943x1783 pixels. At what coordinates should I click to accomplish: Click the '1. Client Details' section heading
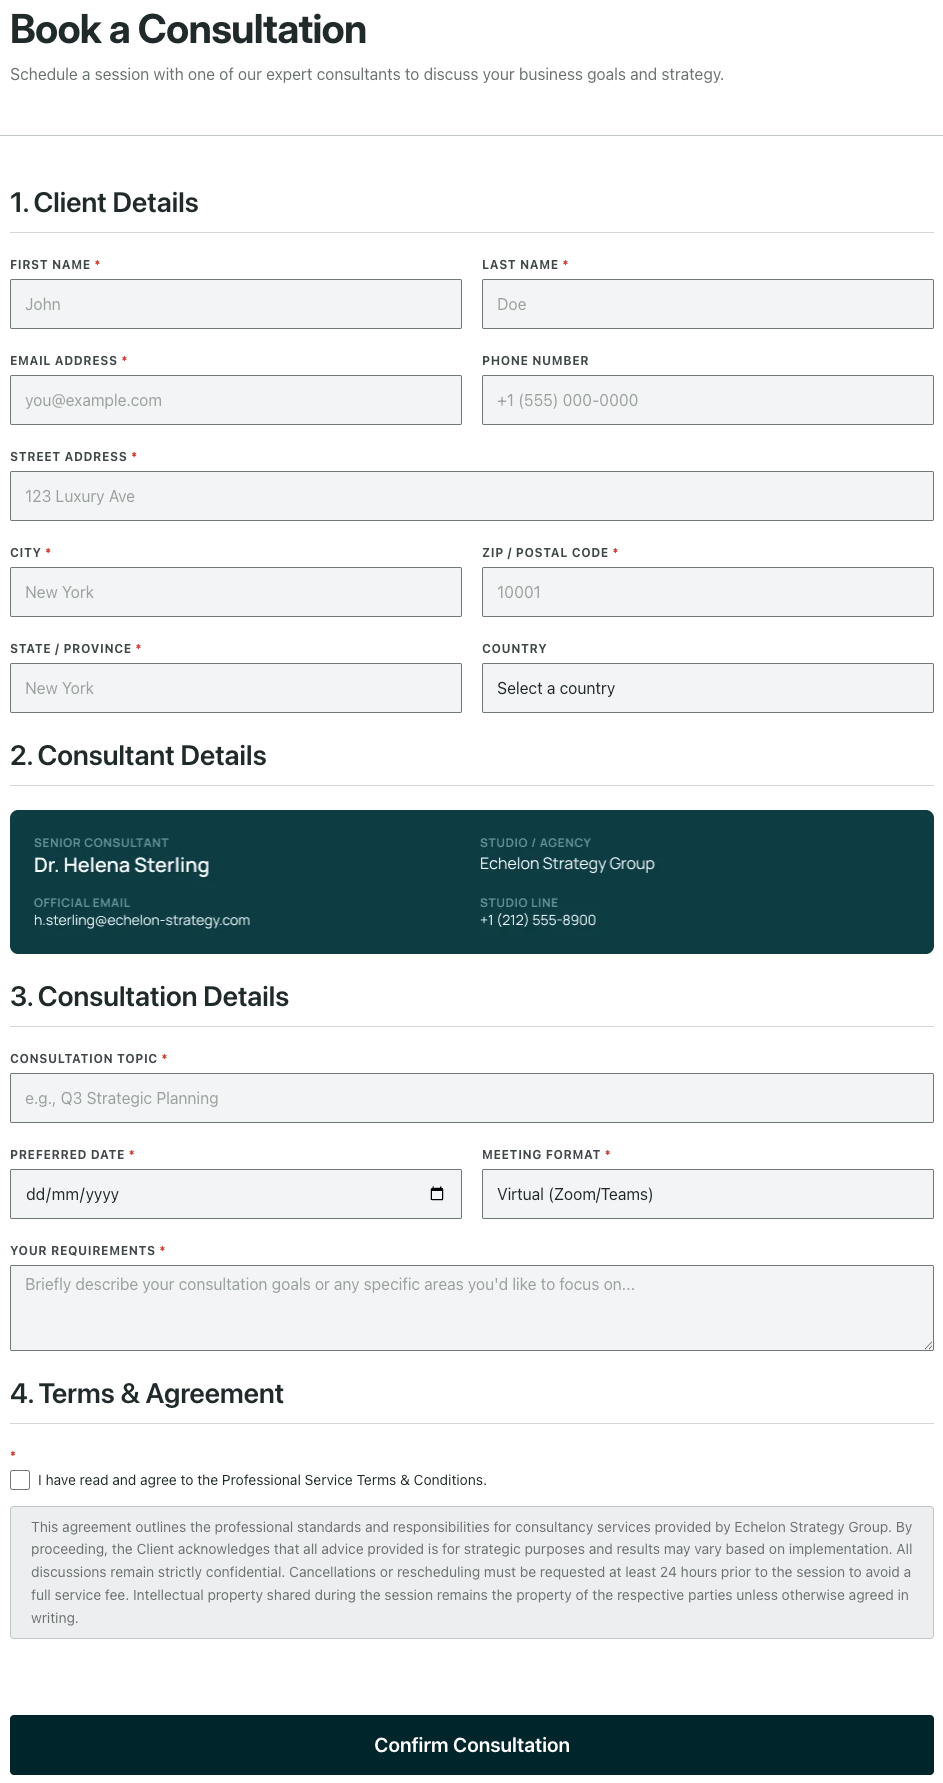pos(104,203)
